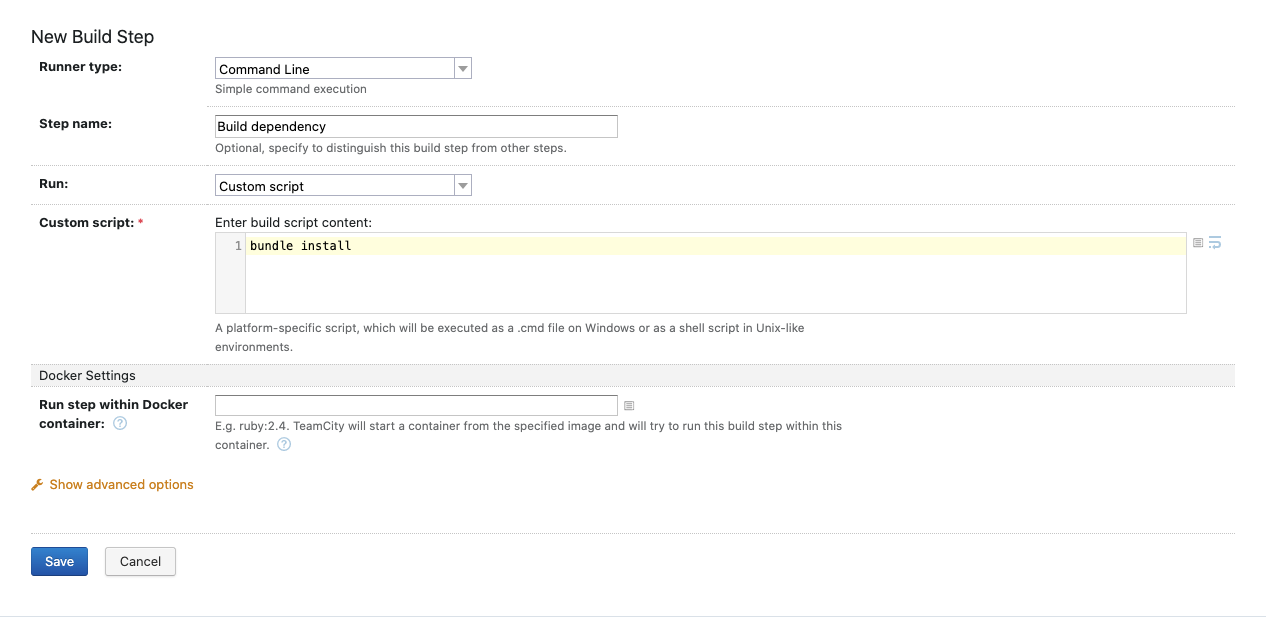Viewport: 1266px width, 618px height.
Task: Click the help icon after the Docker description text
Action: 284,445
